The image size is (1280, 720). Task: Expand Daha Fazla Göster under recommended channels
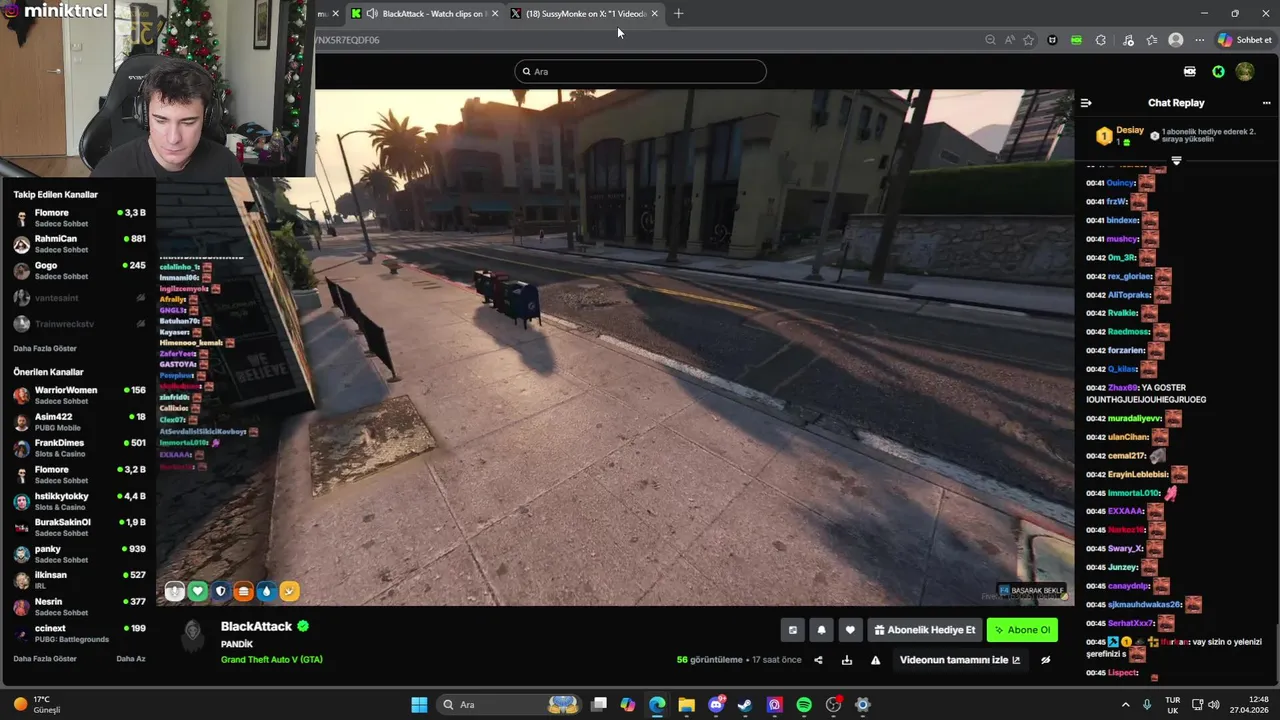45,659
